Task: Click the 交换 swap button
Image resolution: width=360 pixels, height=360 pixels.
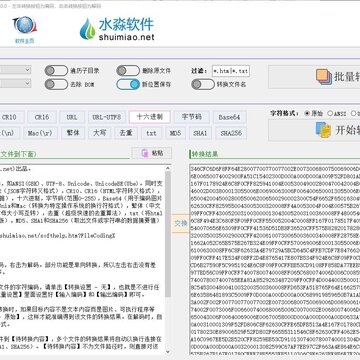Action: pyautogui.click(x=180, y=223)
